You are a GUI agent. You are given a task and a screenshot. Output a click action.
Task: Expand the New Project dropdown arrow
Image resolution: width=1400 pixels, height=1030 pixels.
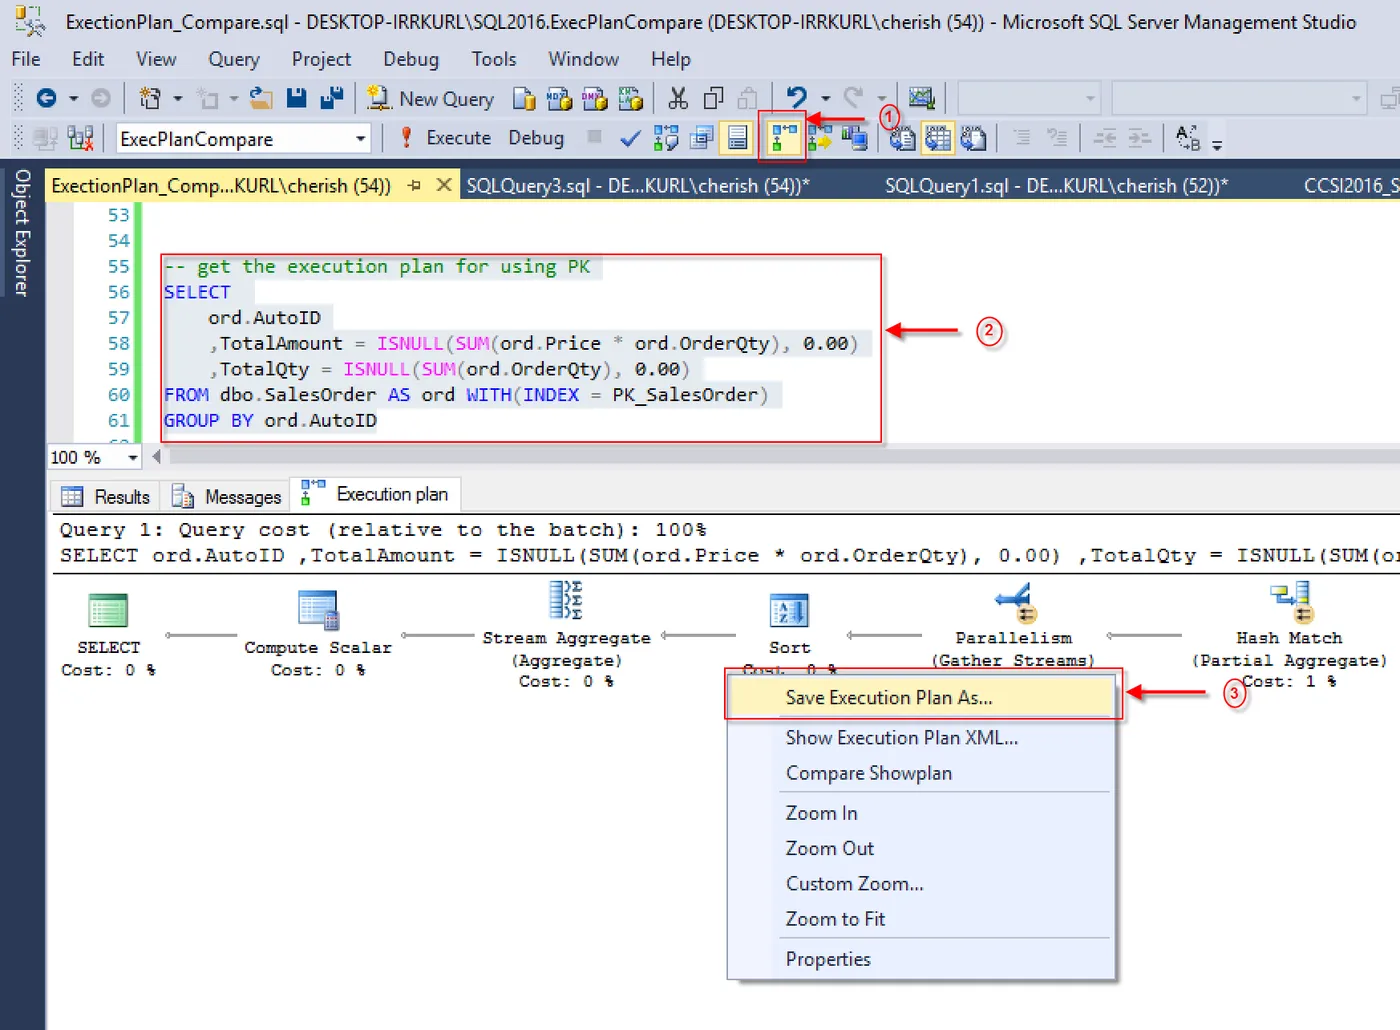coord(178,98)
